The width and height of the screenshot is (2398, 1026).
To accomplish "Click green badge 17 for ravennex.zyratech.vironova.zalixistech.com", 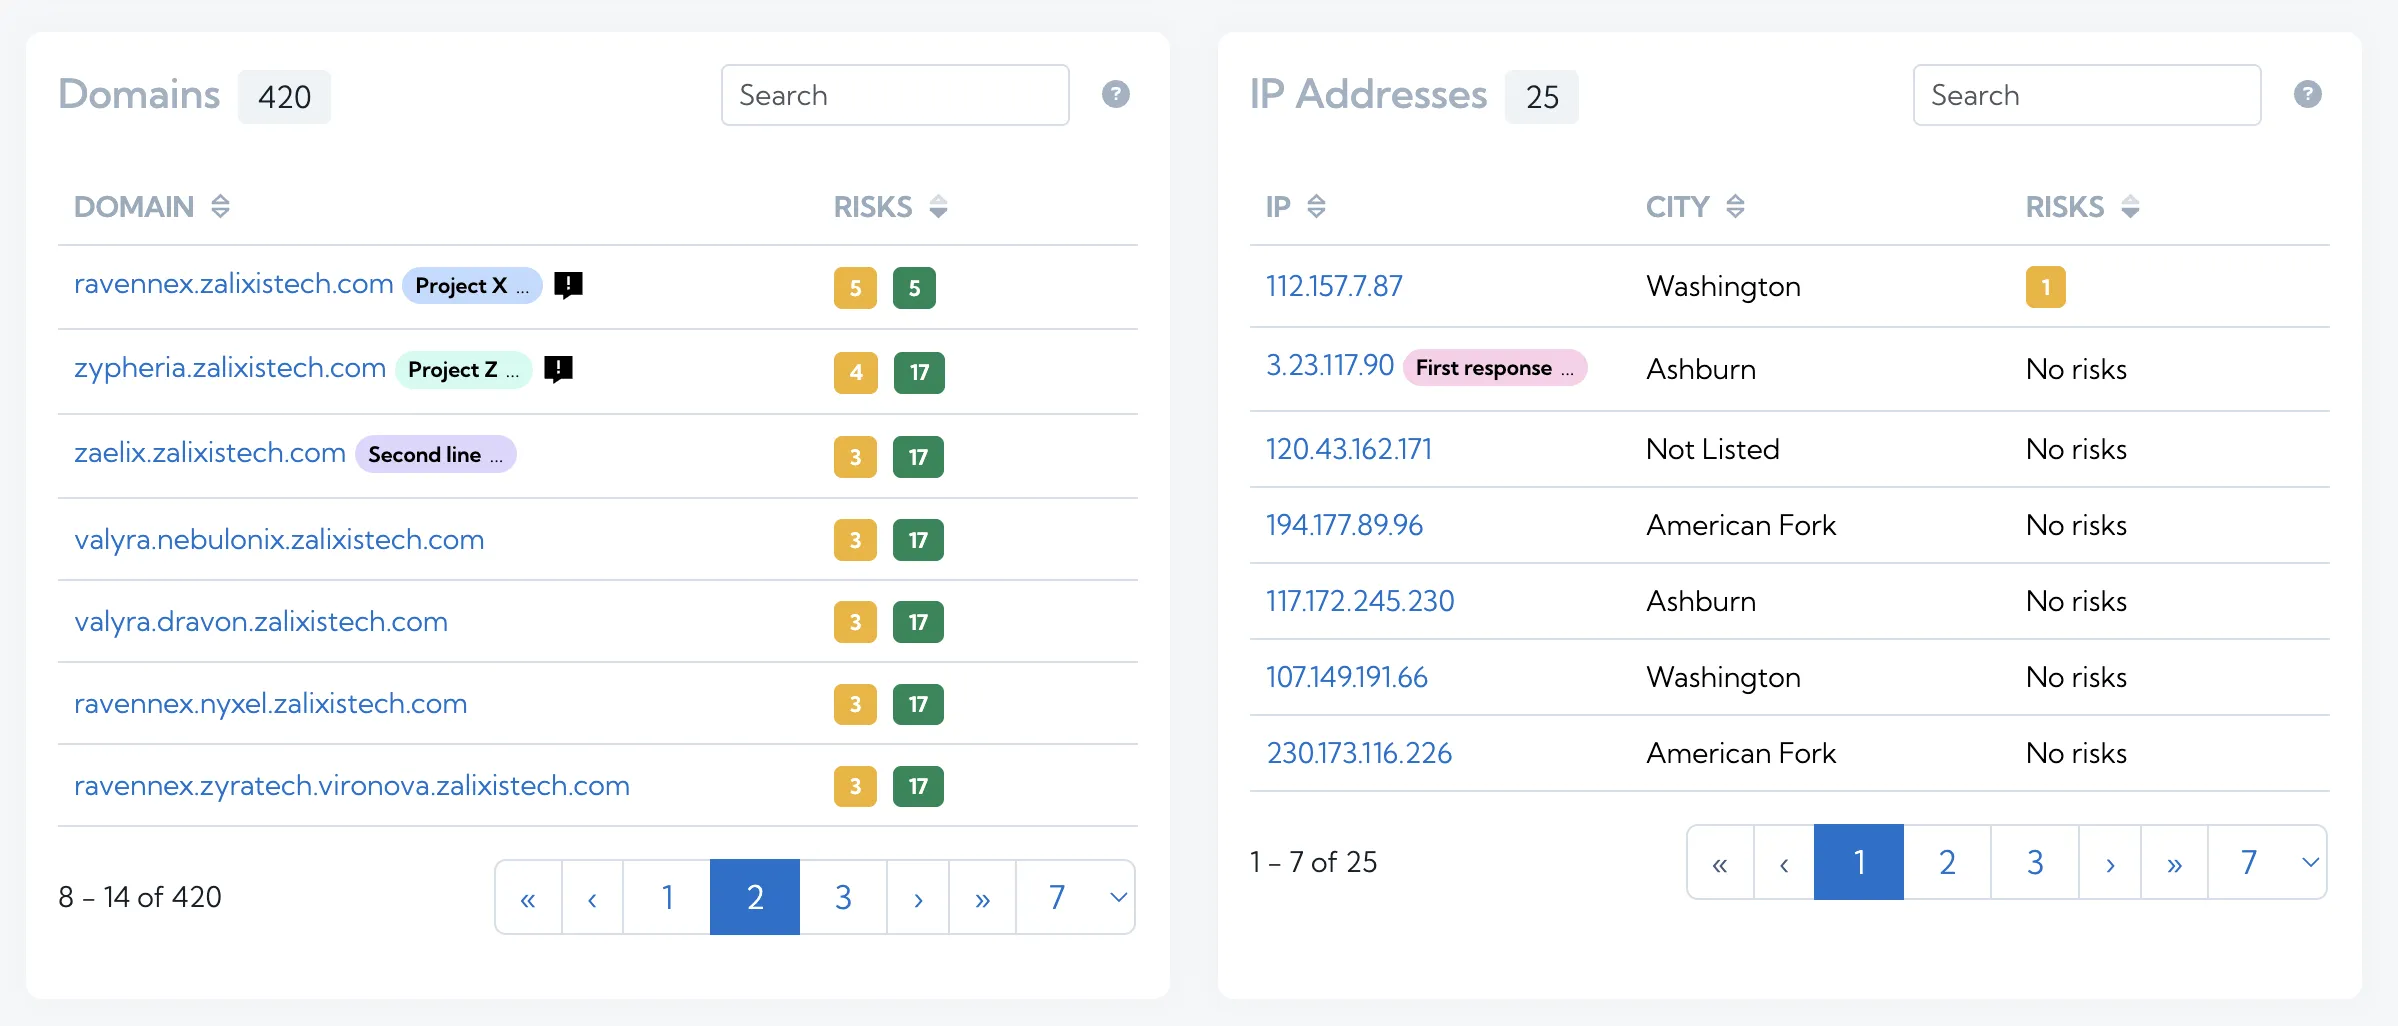I will pos(918,786).
